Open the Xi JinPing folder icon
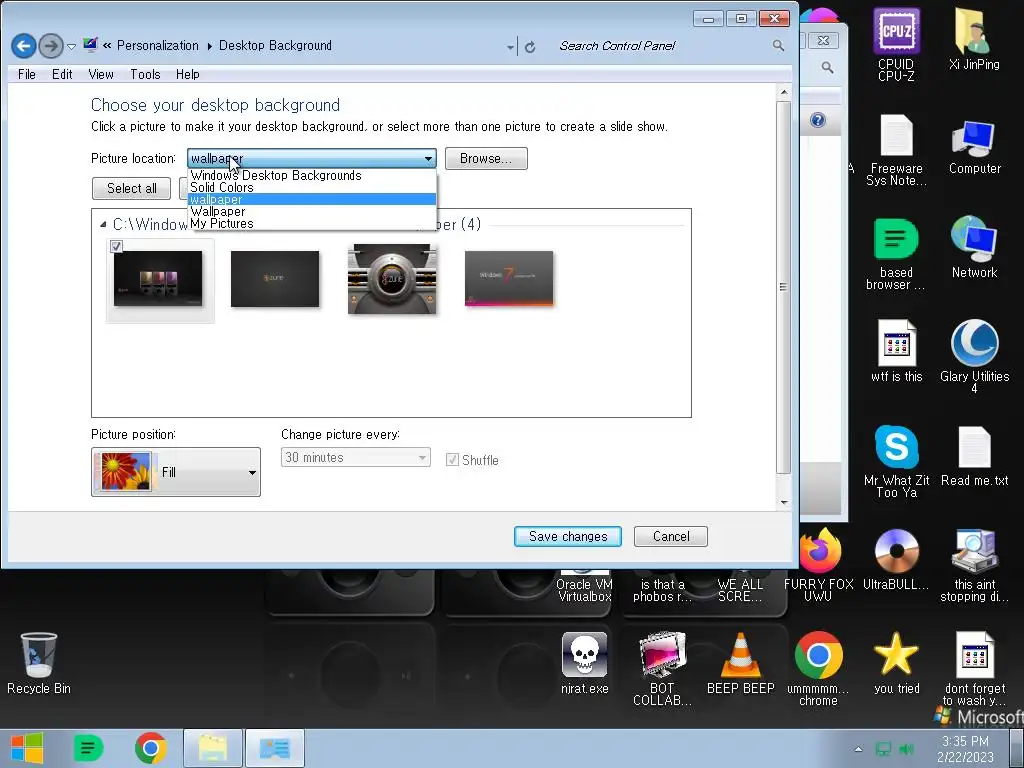The image size is (1024, 768). (974, 38)
